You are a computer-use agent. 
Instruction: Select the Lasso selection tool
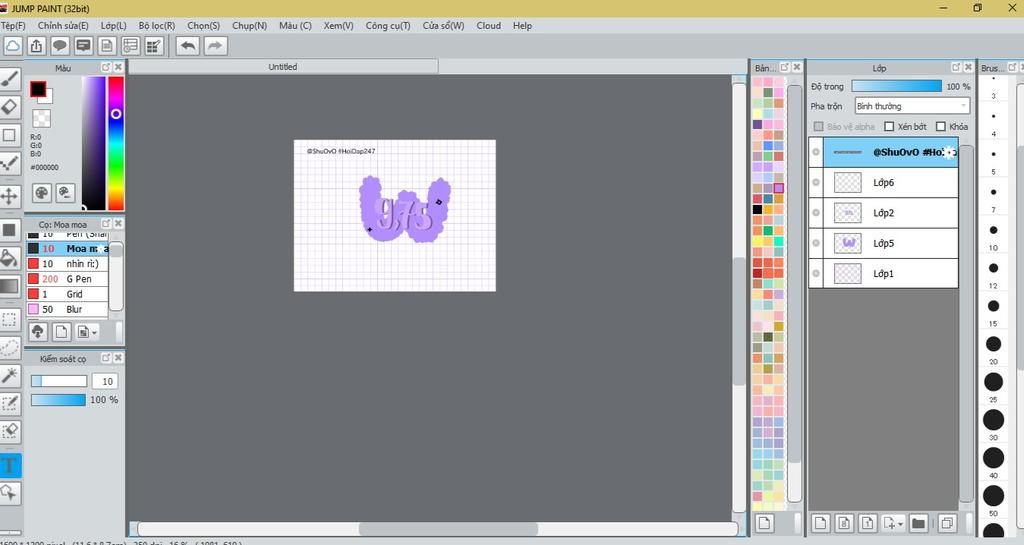point(9,347)
